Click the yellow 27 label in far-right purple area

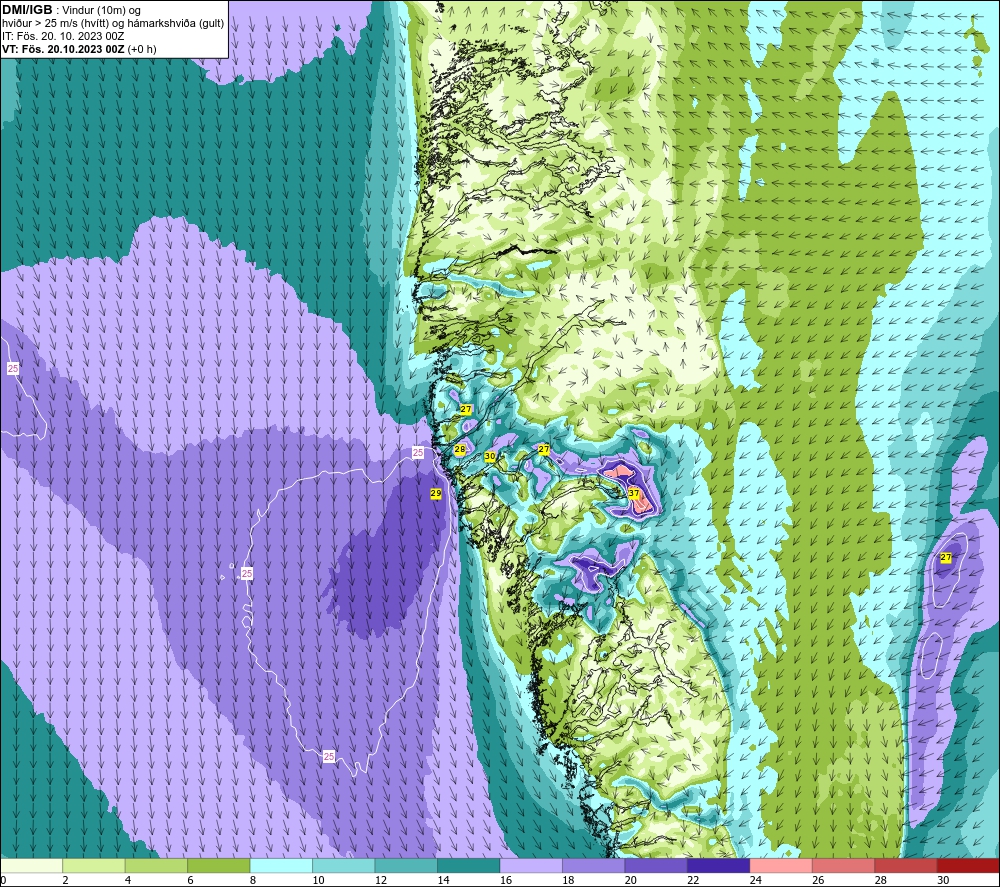click(x=946, y=557)
